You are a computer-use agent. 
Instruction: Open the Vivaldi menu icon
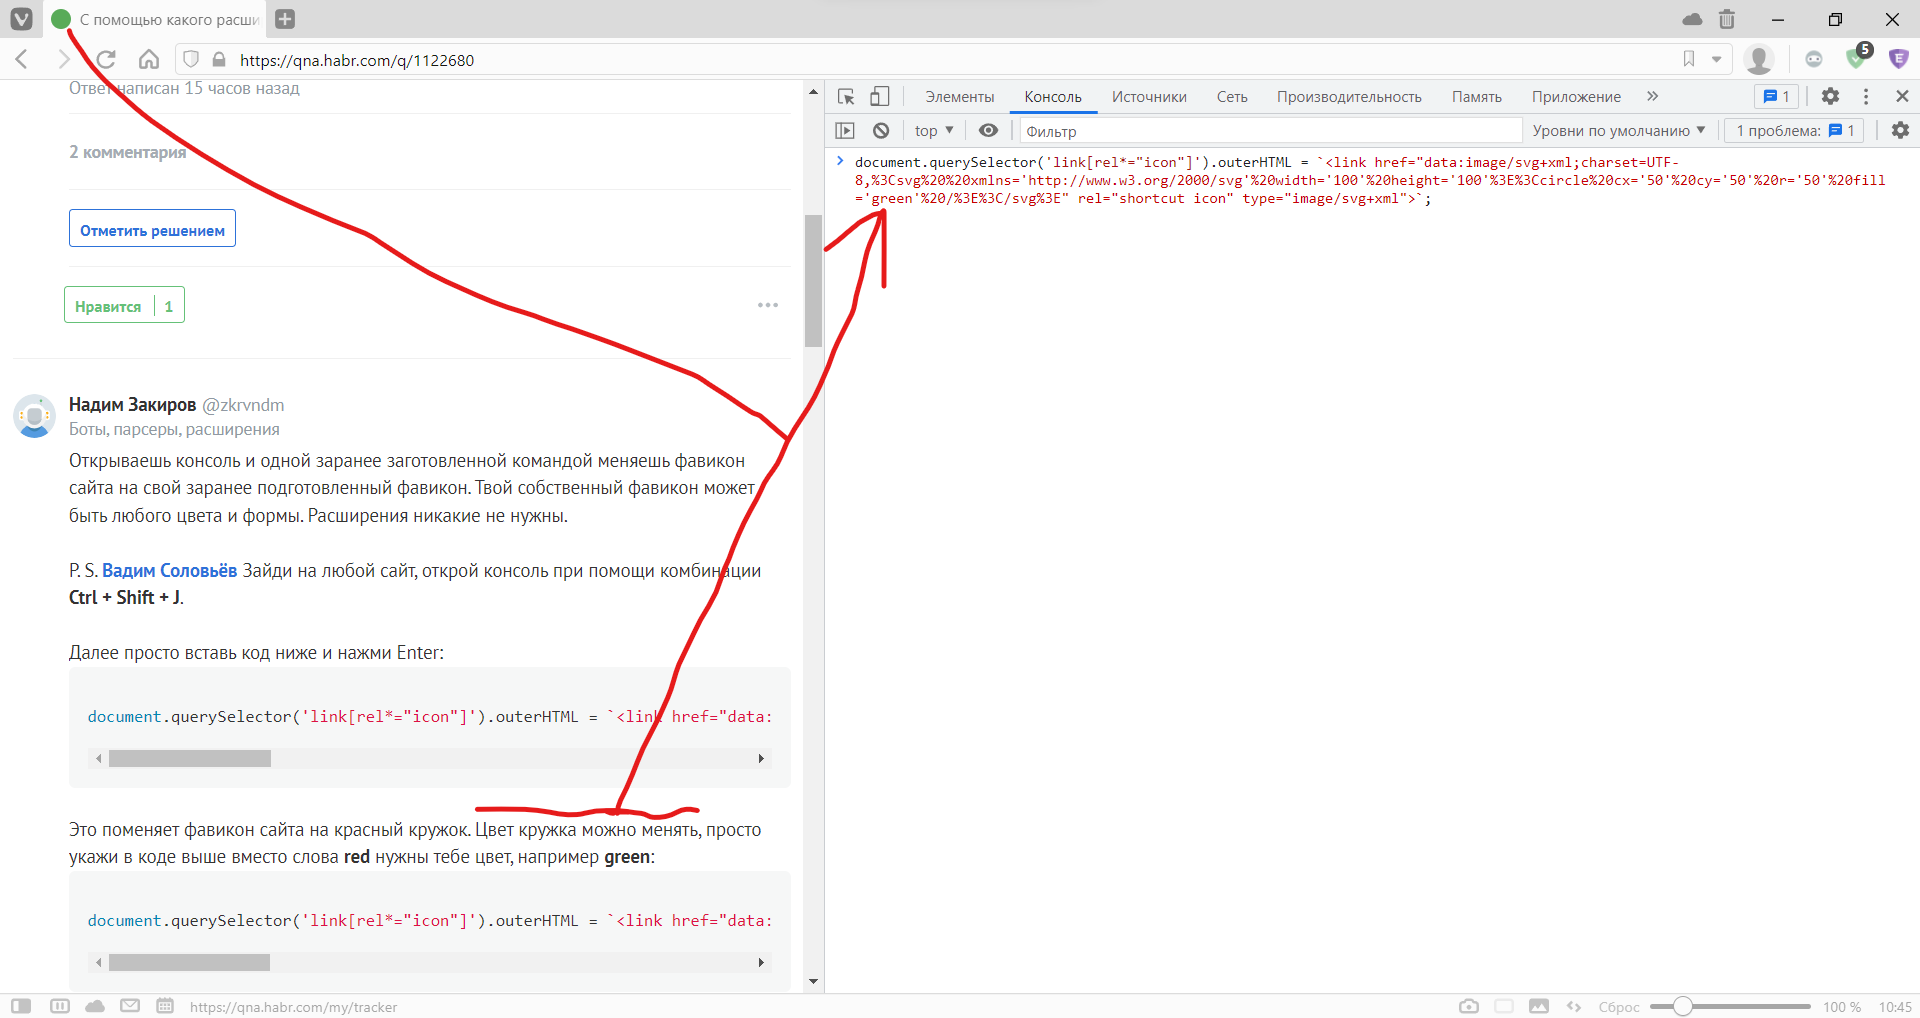coord(21,19)
